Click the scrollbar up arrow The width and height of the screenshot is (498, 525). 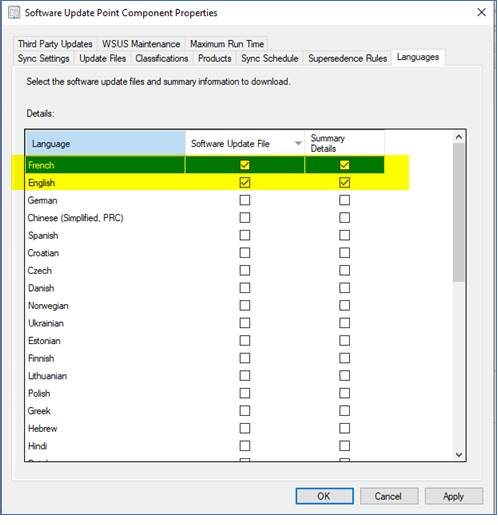click(459, 137)
